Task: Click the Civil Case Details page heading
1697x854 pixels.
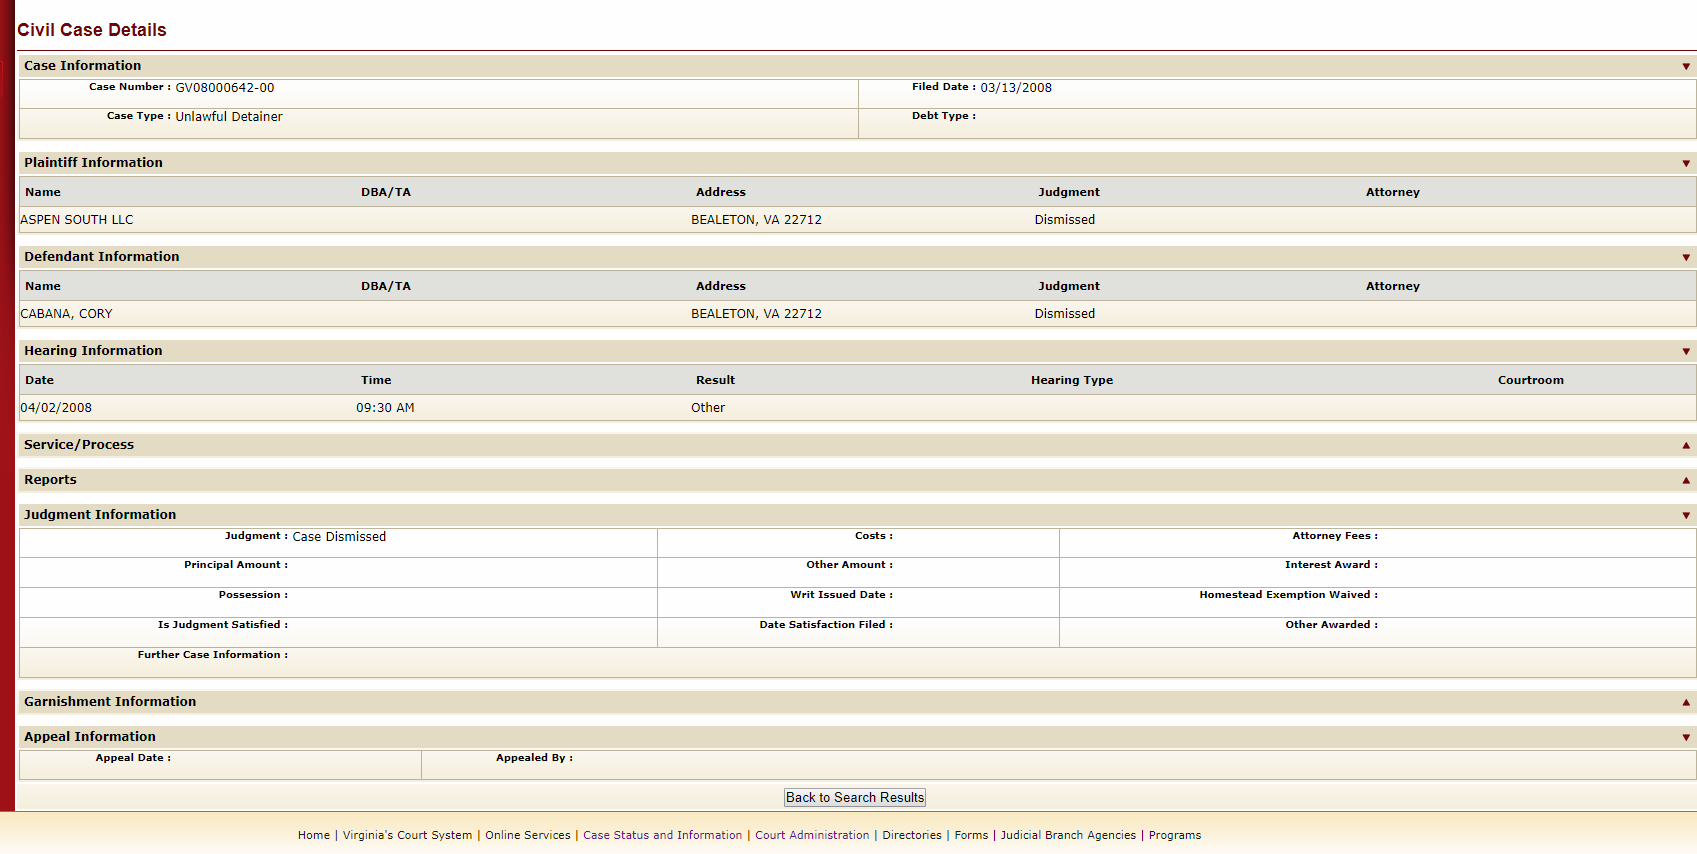Action: tap(92, 30)
